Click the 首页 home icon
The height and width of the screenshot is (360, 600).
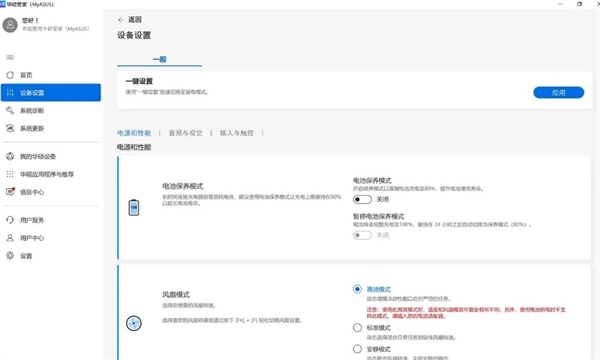pos(10,75)
